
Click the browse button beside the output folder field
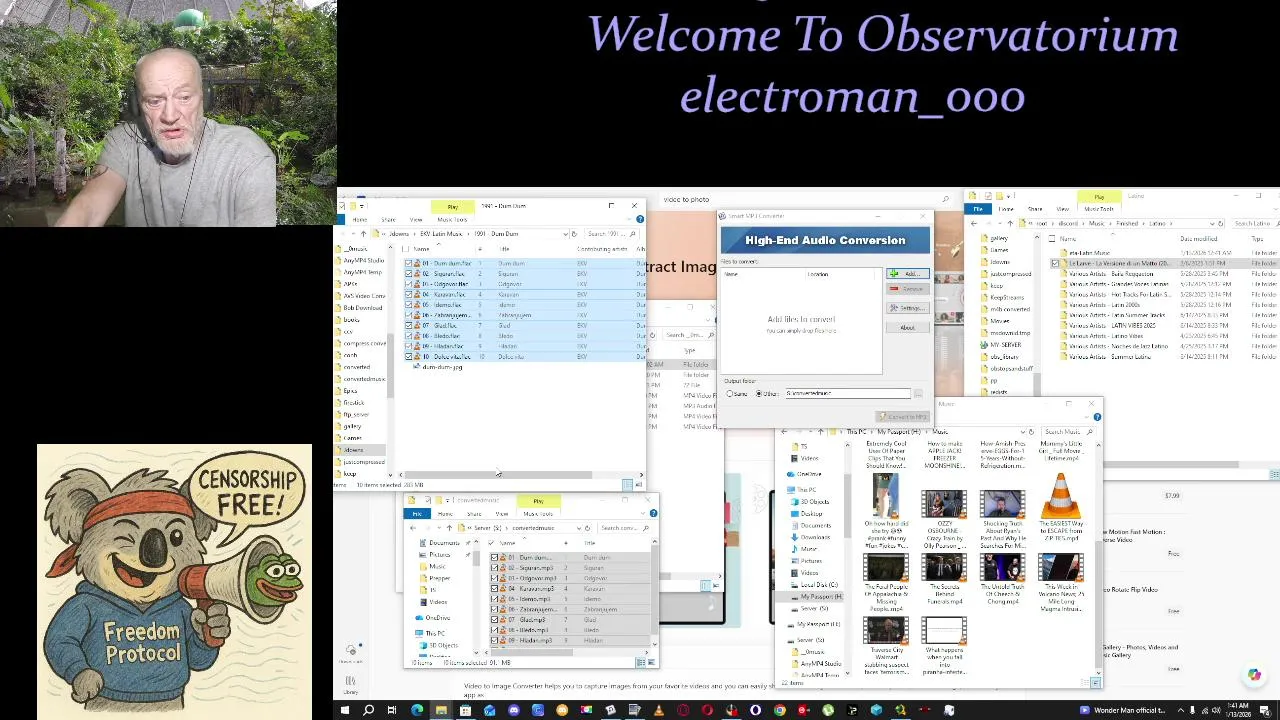coord(918,393)
